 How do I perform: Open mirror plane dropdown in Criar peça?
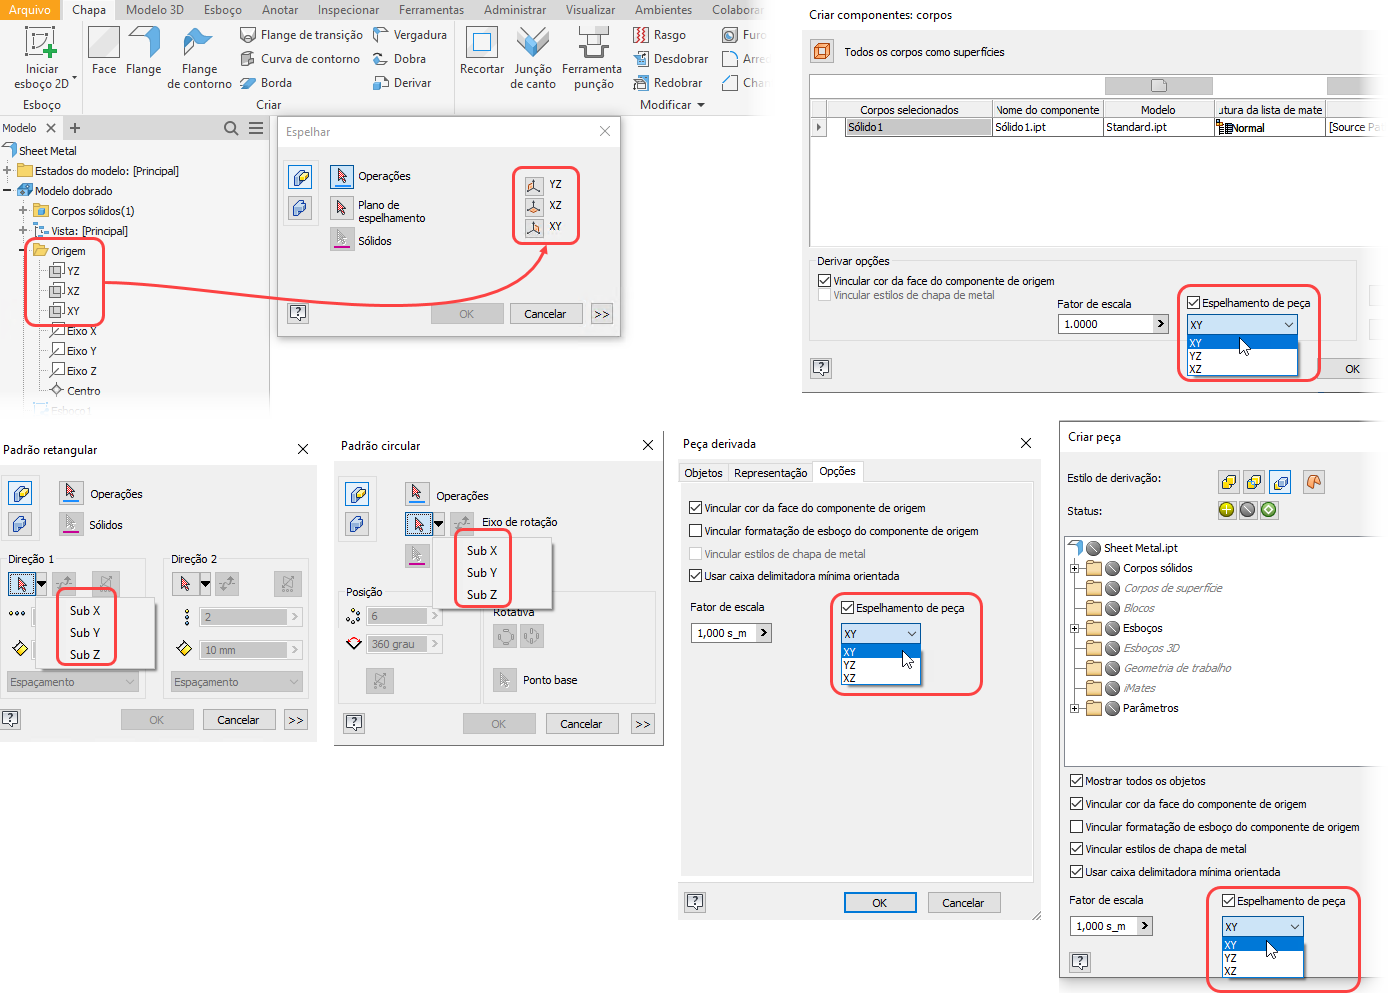click(1262, 927)
